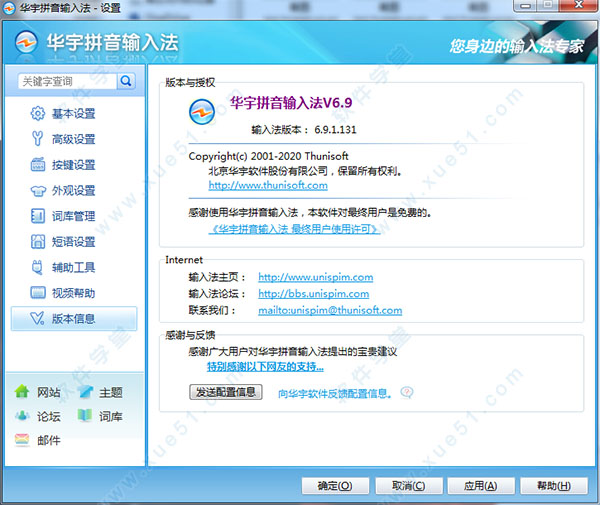The image size is (600, 505).
Task: Click the 应用(A) button
Action: click(481, 486)
